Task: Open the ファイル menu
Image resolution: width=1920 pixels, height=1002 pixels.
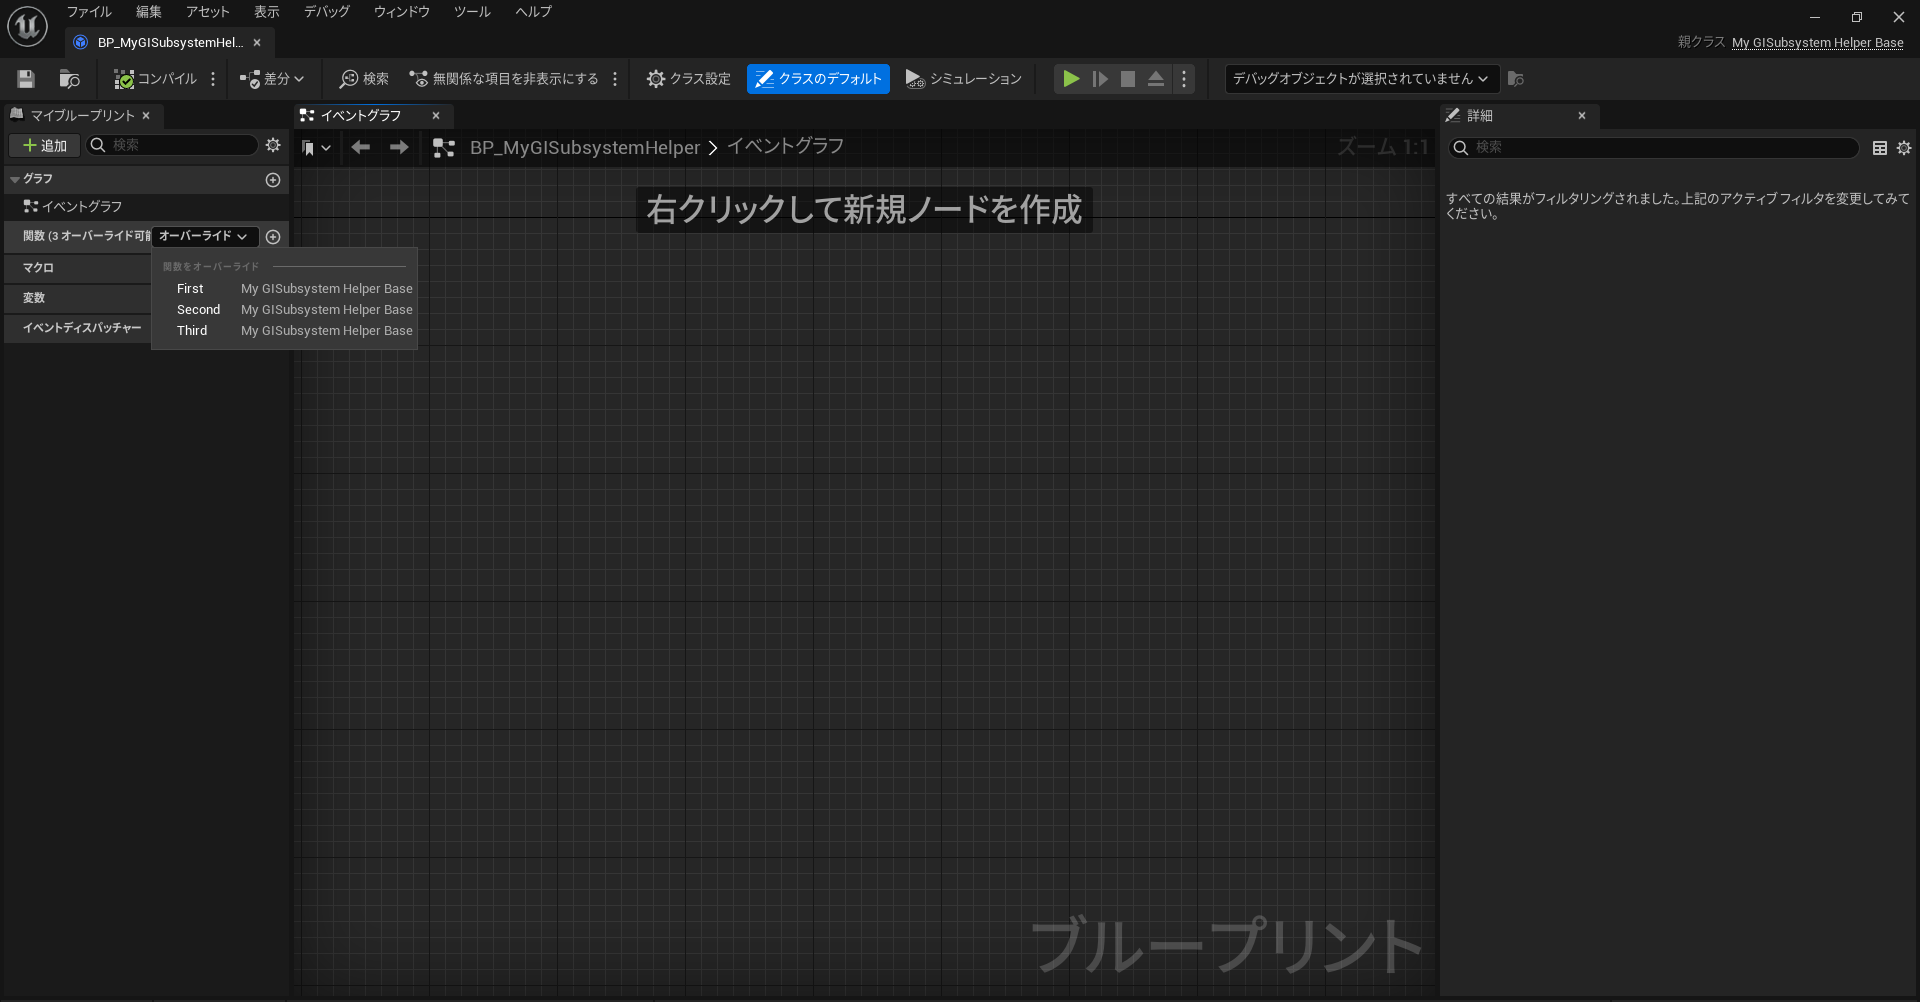Action: coord(89,12)
